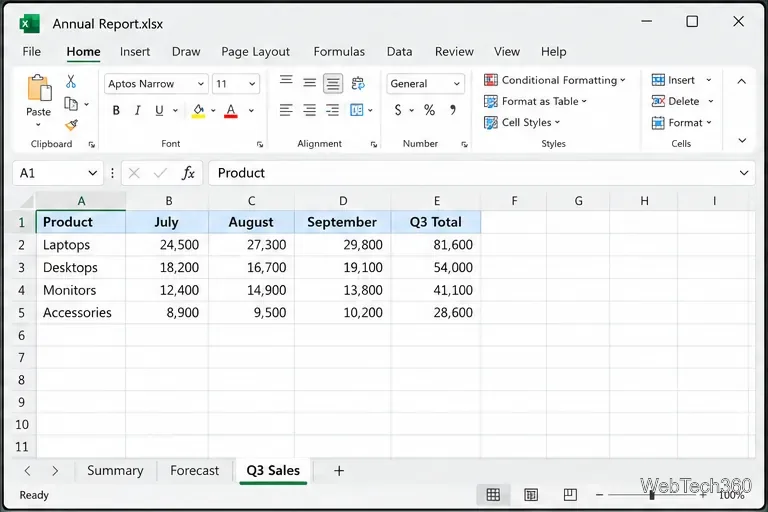768x512 pixels.
Task: Collapse the ribbon with the up chevron
Action: [x=742, y=81]
